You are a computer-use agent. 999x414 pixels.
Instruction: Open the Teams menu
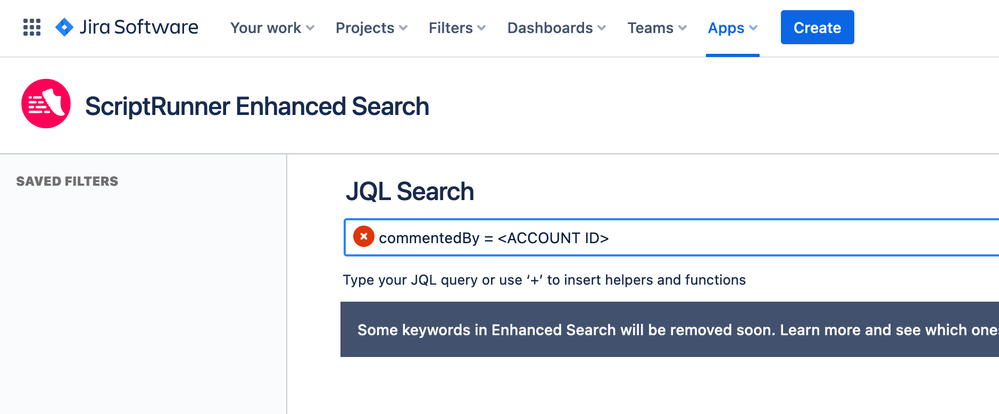pyautogui.click(x=656, y=28)
